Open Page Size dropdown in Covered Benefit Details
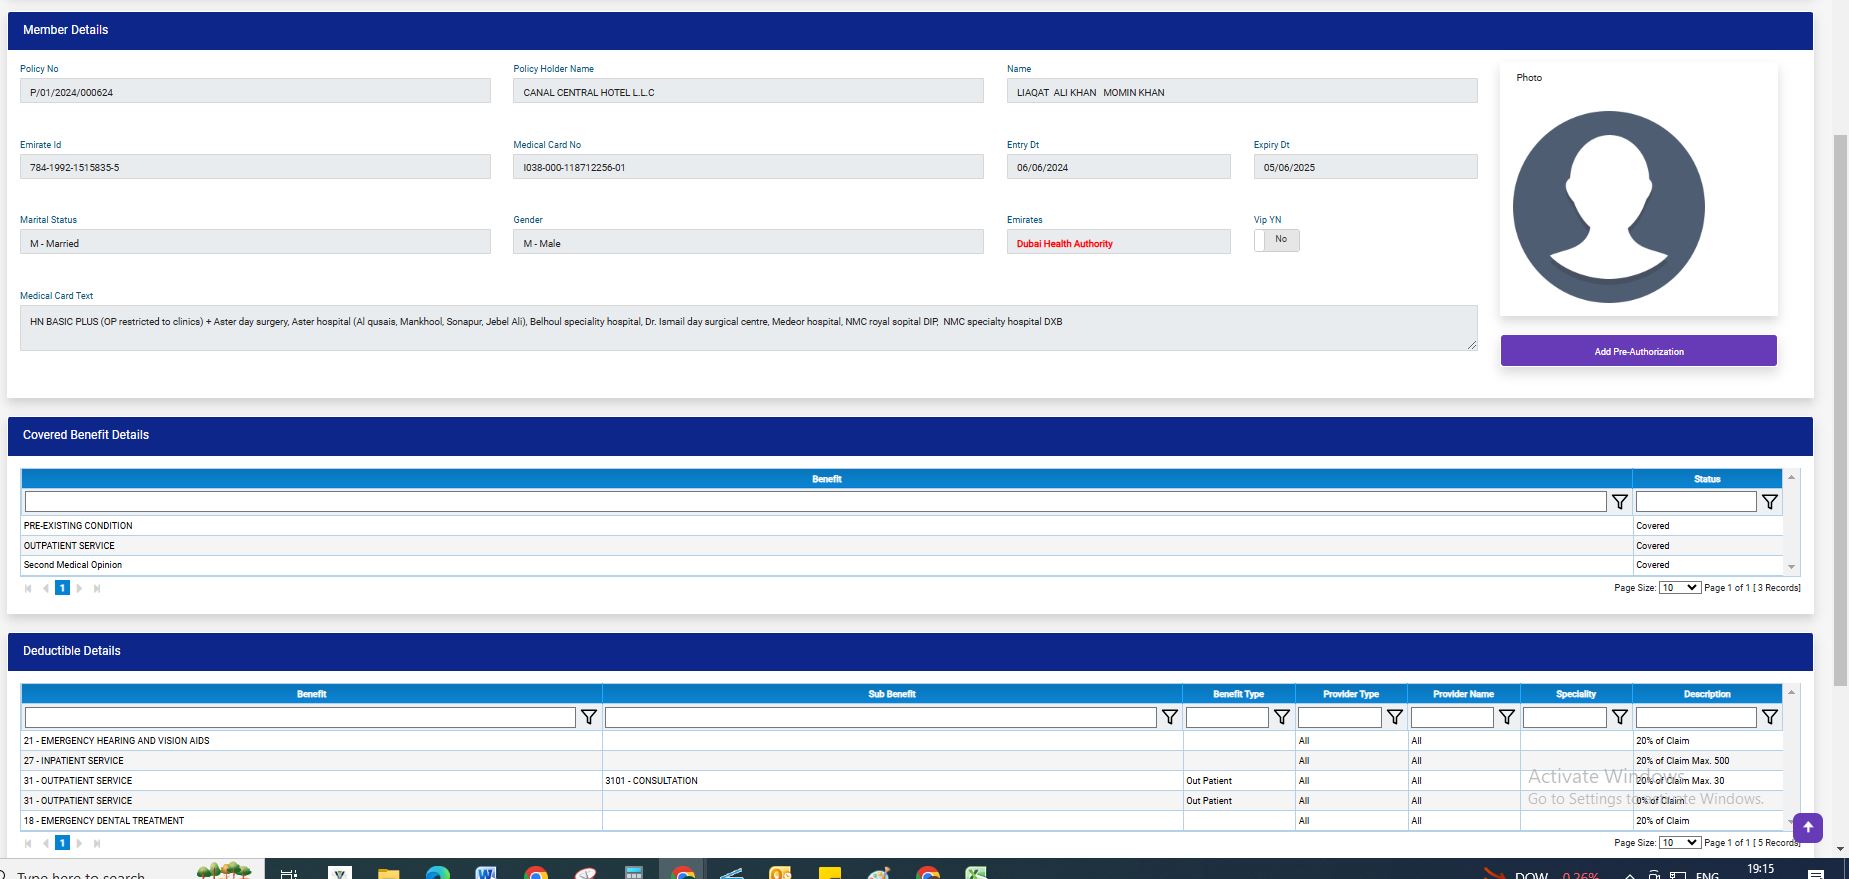The width and height of the screenshot is (1849, 879). coord(1679,588)
